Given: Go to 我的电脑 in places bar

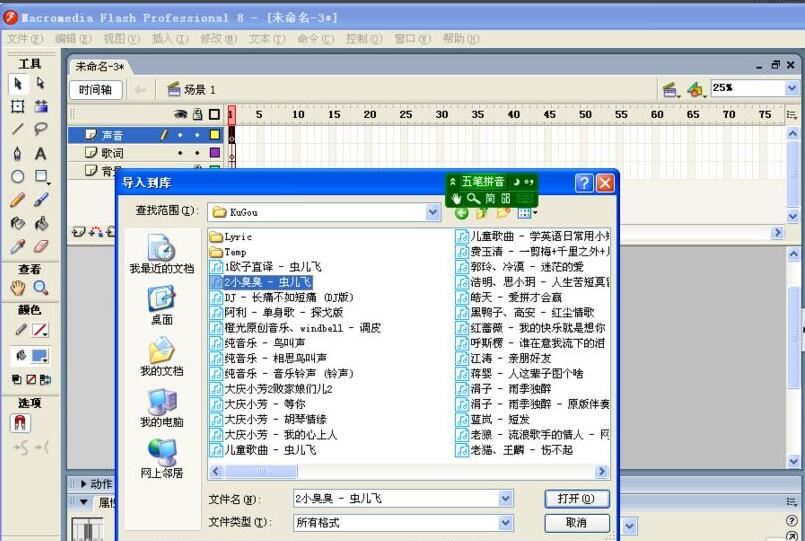Looking at the screenshot, I should 162,409.
